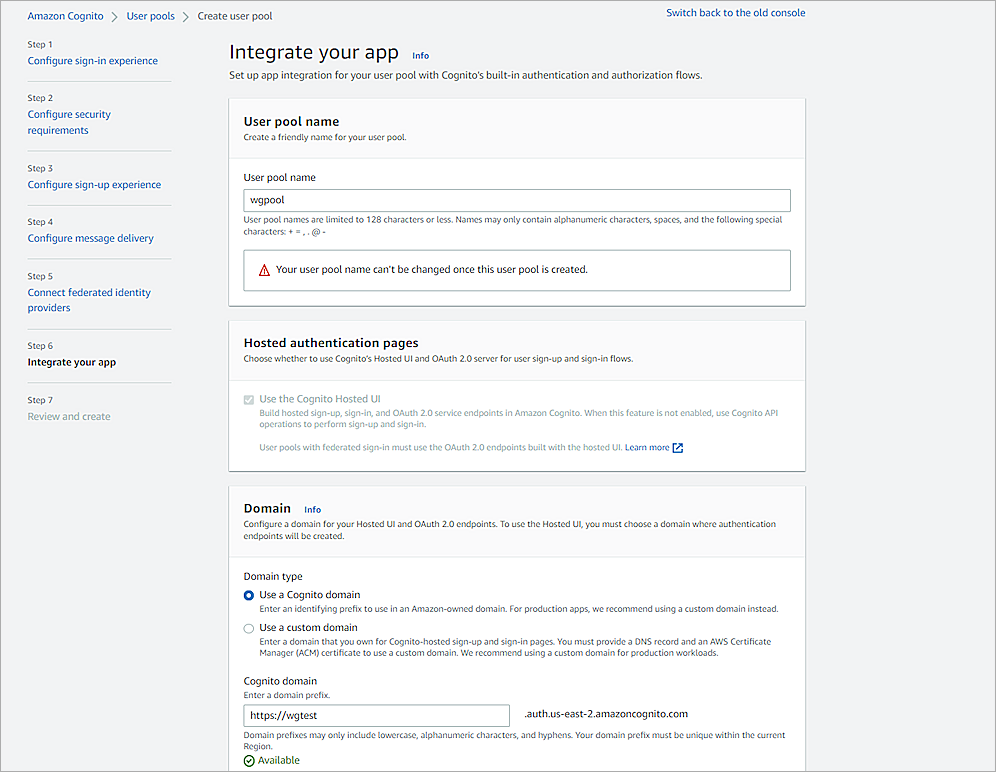Navigate to User pools via the breadcrumb
Image resolution: width=996 pixels, height=772 pixels.
pyautogui.click(x=150, y=16)
